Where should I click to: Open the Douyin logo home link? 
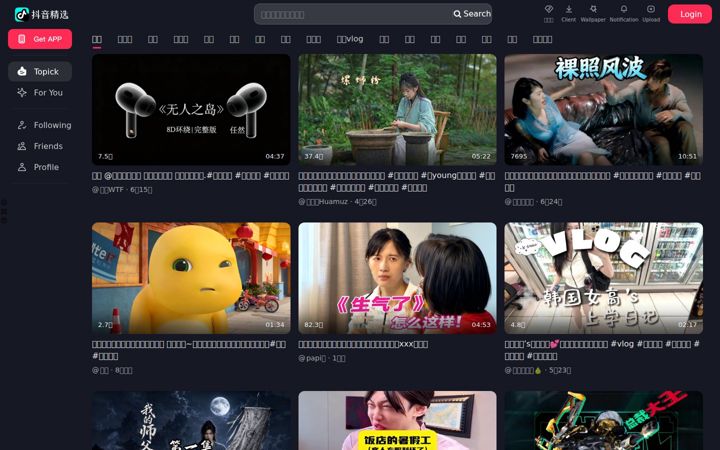[x=41, y=14]
